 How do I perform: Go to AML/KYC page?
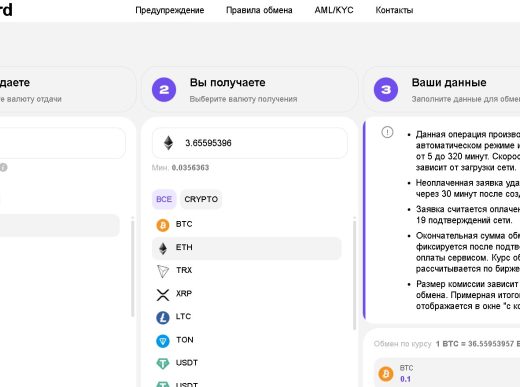pyautogui.click(x=334, y=10)
